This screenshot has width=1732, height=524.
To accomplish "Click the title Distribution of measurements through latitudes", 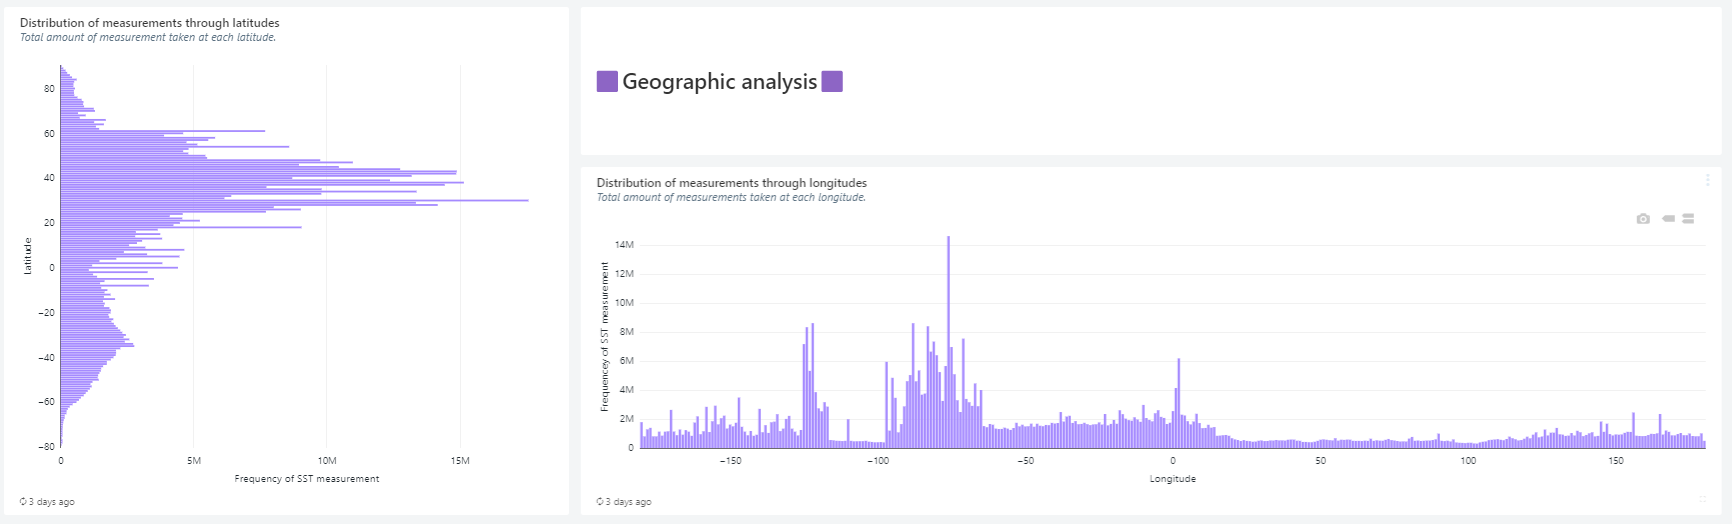I will [150, 23].
